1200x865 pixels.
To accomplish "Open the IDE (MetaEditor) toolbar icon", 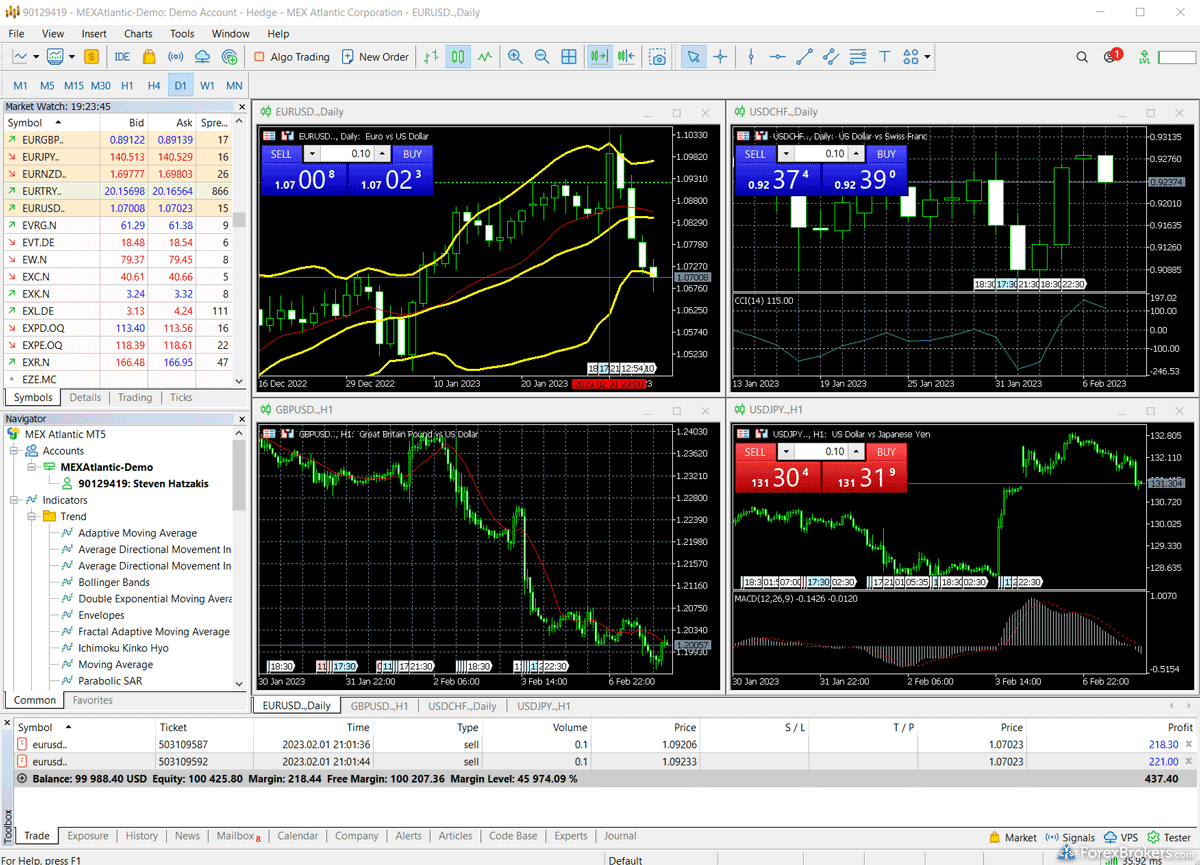I will click(123, 57).
